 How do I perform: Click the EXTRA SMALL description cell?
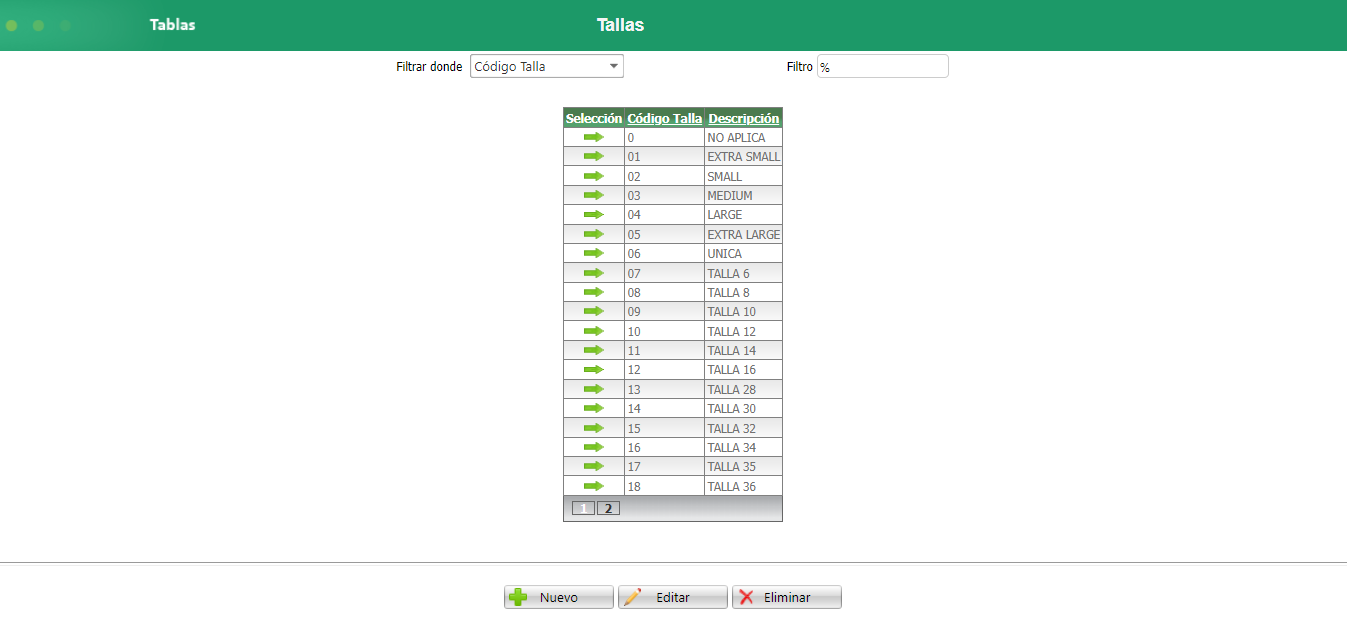(x=743, y=157)
